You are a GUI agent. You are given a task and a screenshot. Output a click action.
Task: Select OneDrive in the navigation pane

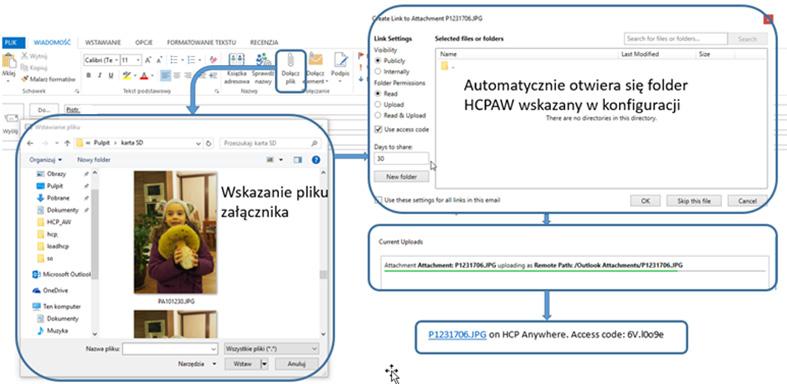coord(51,290)
